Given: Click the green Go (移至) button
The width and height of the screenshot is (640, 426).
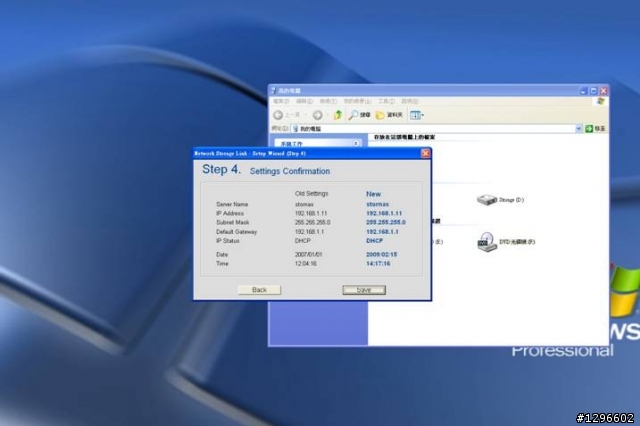Looking at the screenshot, I should point(595,129).
